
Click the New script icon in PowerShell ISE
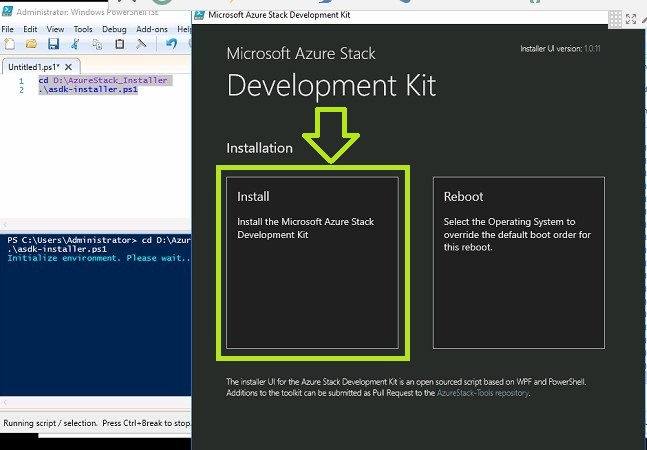pos(9,44)
